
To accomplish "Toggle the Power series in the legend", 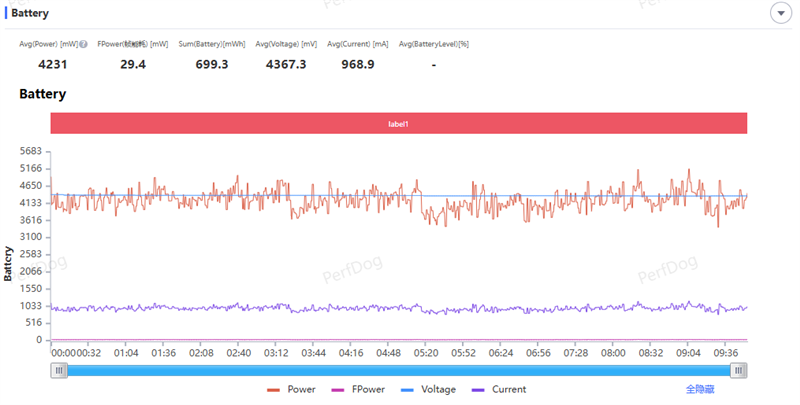I will 291,389.
